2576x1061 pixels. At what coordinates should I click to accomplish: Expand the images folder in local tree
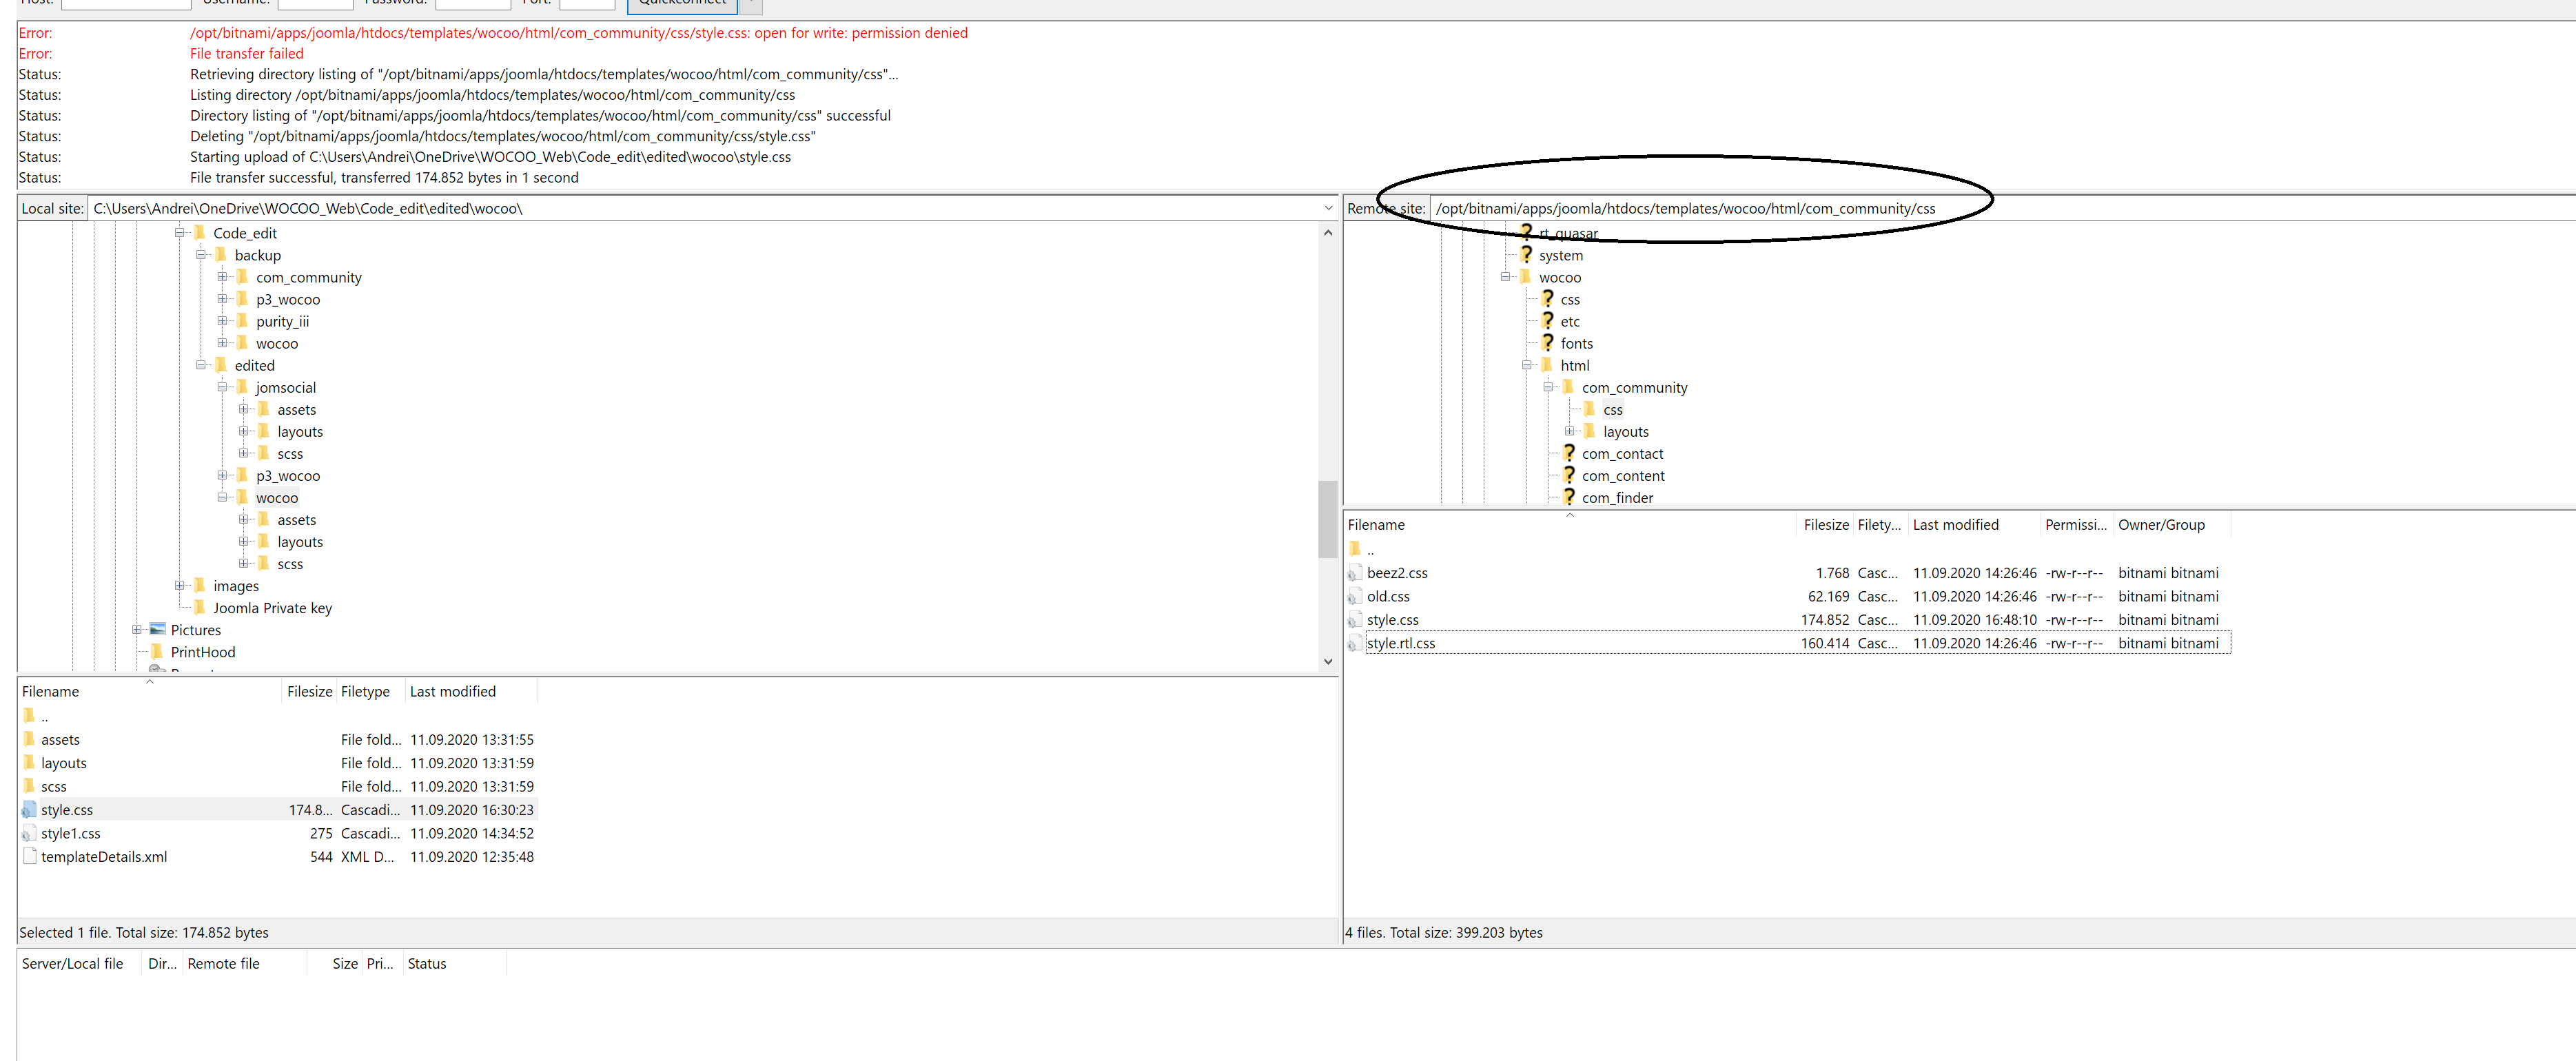pos(180,585)
